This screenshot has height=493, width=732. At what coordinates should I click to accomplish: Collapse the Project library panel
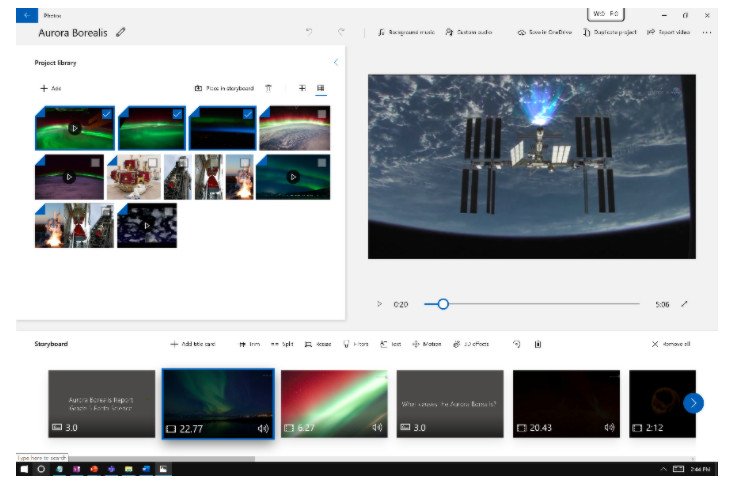pyautogui.click(x=336, y=63)
